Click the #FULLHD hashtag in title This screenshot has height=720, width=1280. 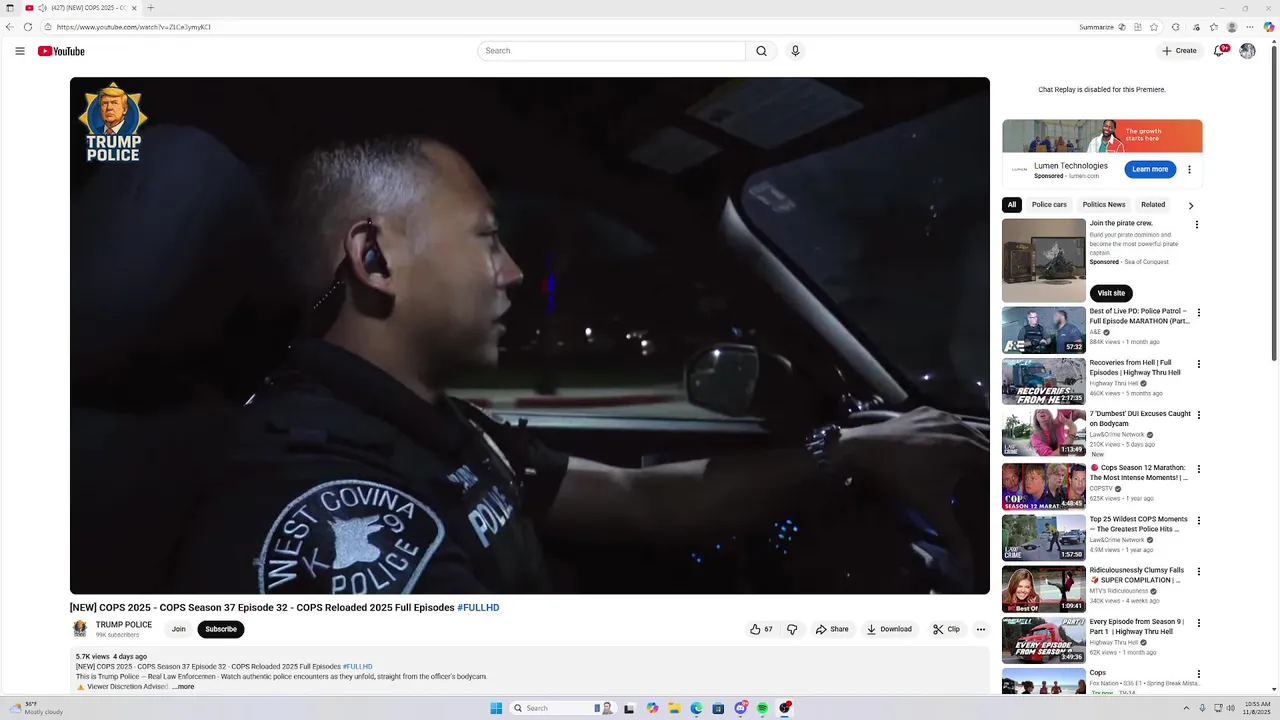tap(478, 608)
